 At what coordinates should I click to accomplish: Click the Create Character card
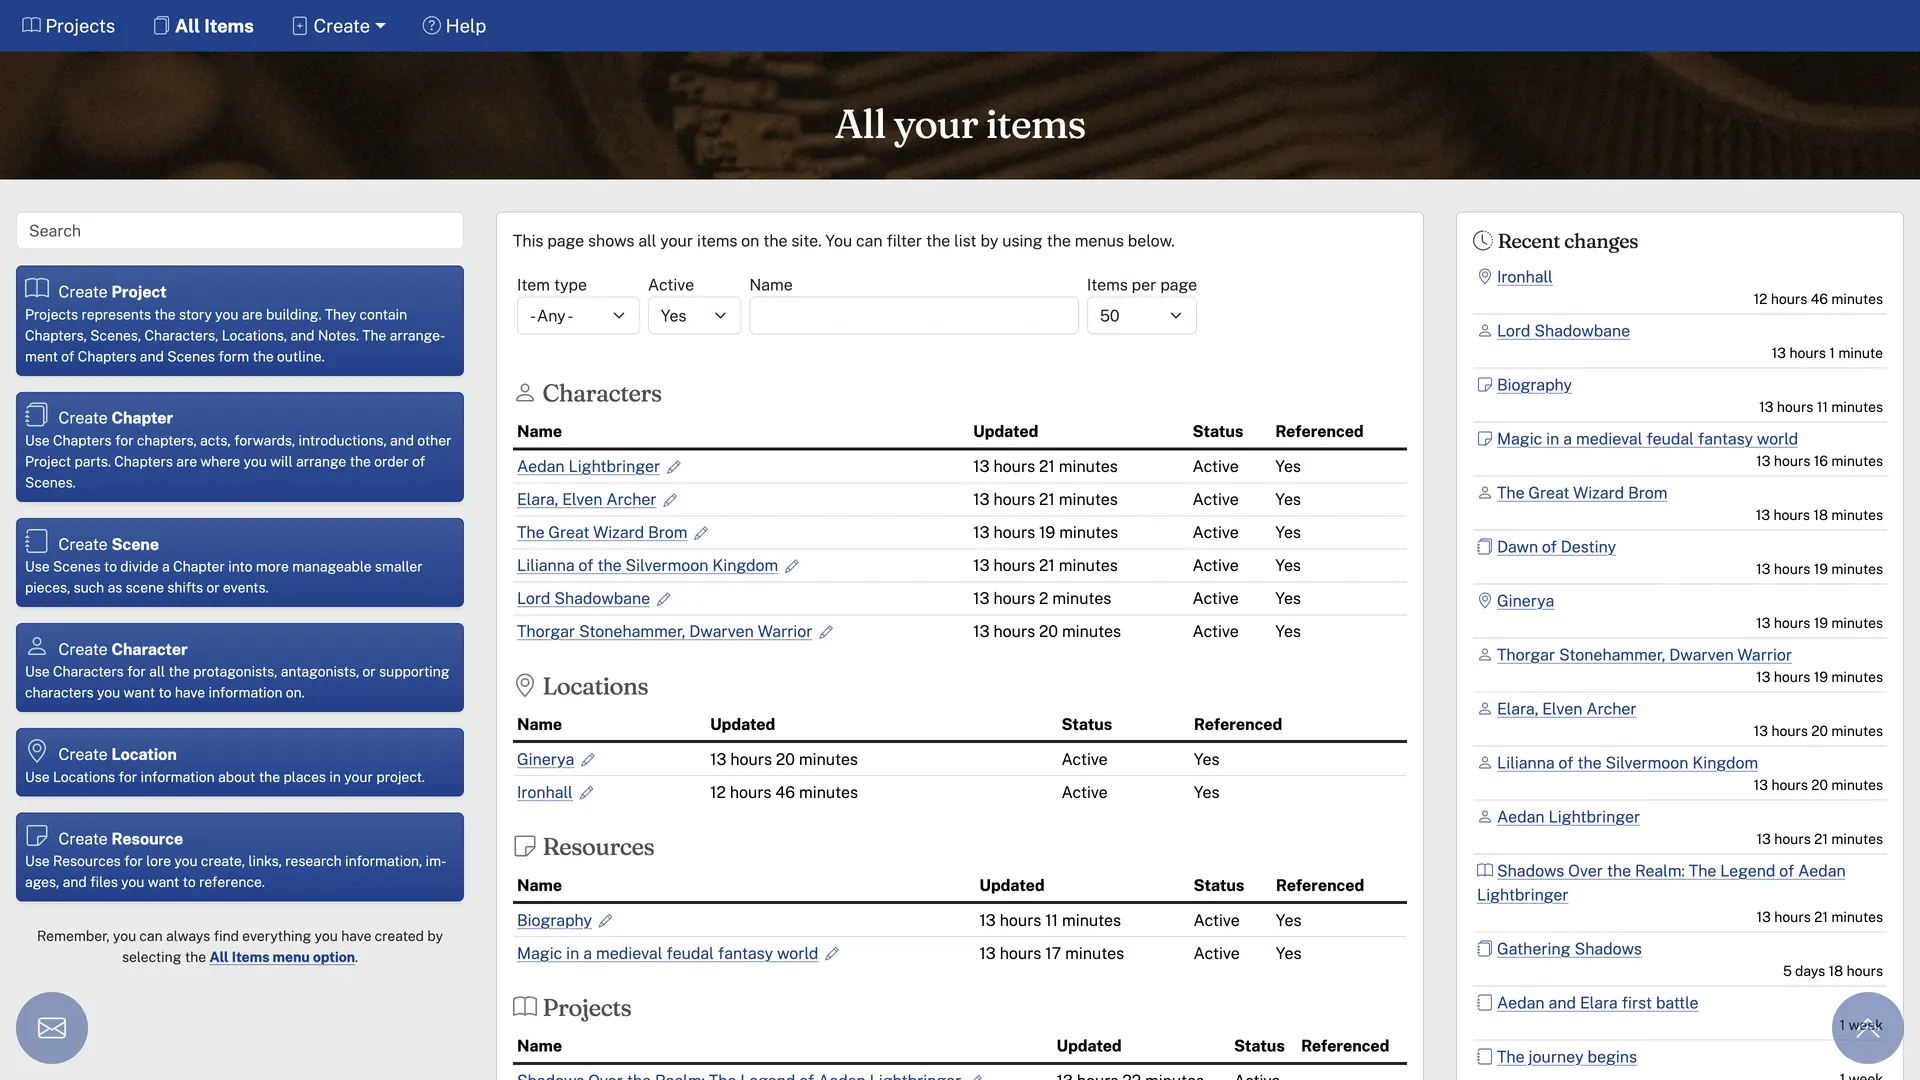[x=240, y=668]
